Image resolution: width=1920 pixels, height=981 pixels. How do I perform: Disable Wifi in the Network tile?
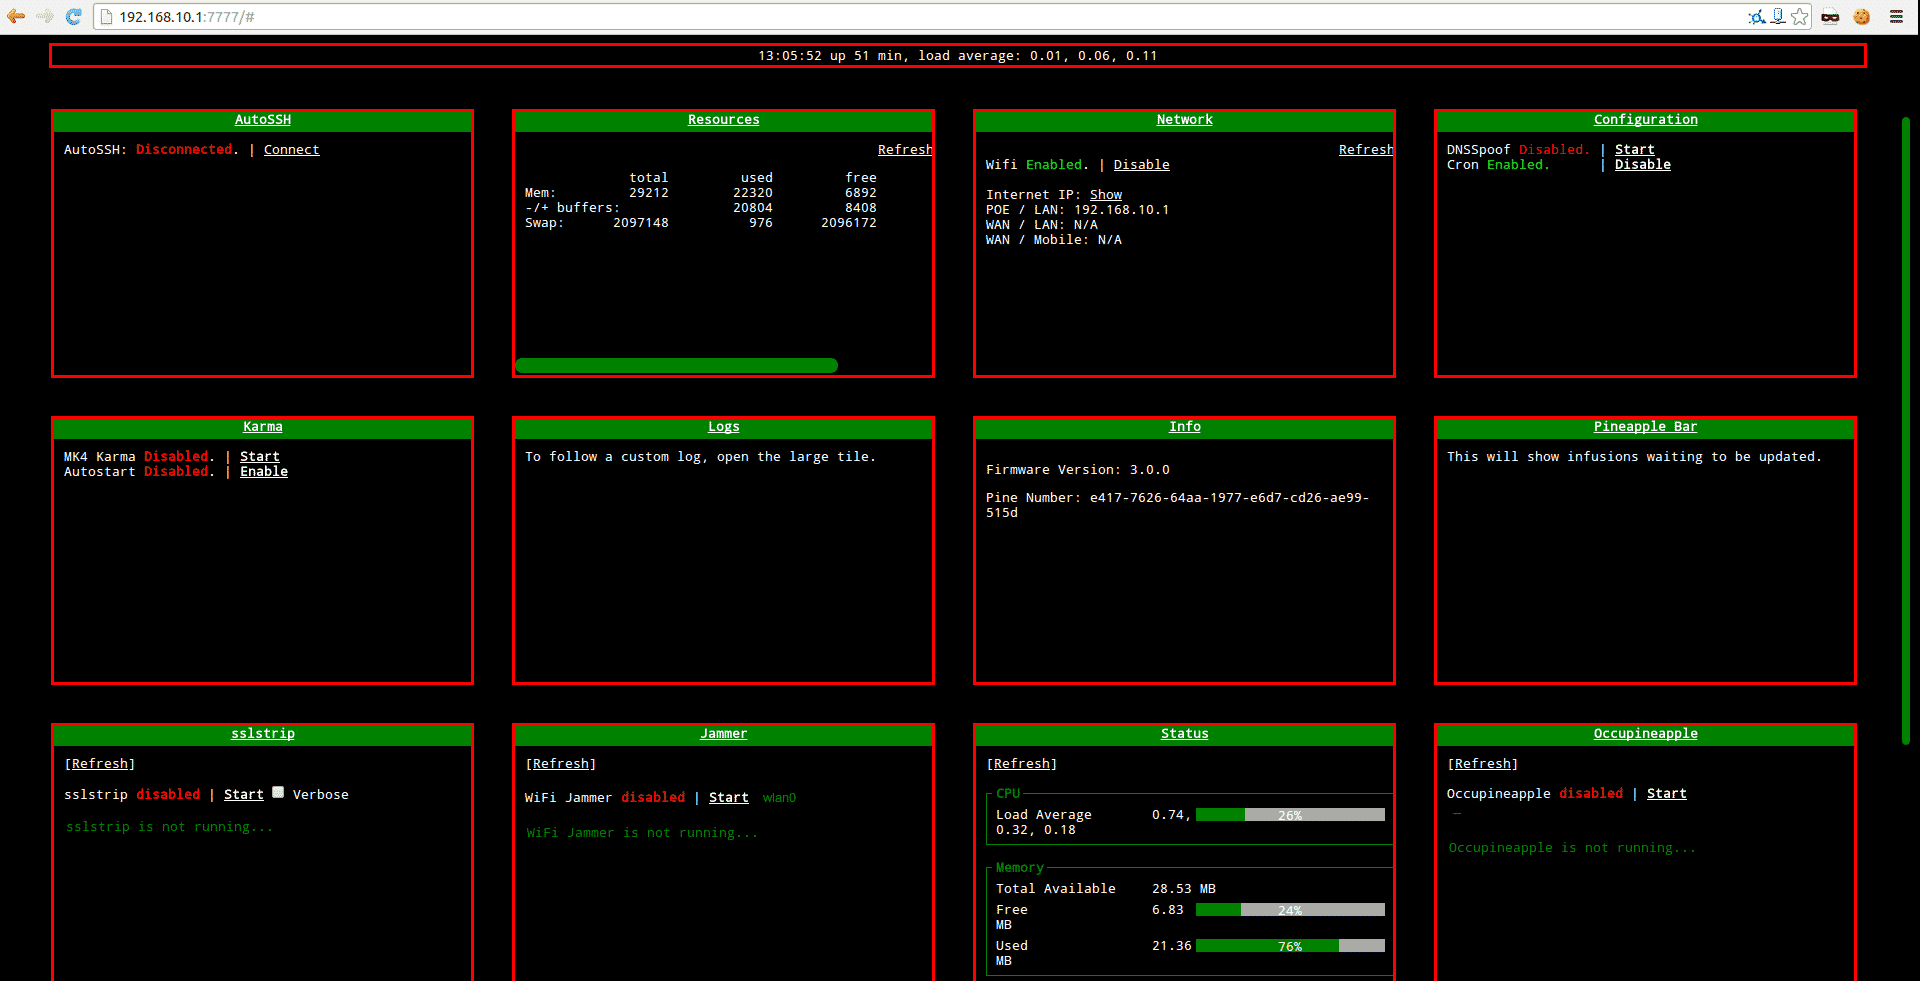pyautogui.click(x=1142, y=165)
